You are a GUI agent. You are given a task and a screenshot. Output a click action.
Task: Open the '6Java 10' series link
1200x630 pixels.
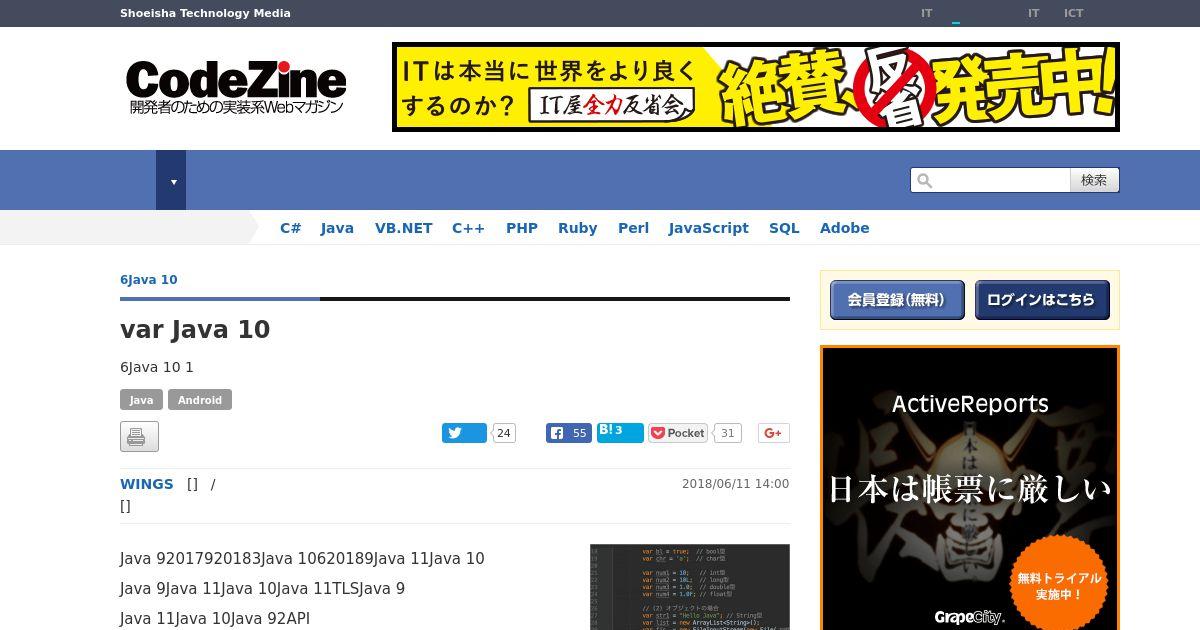point(149,280)
